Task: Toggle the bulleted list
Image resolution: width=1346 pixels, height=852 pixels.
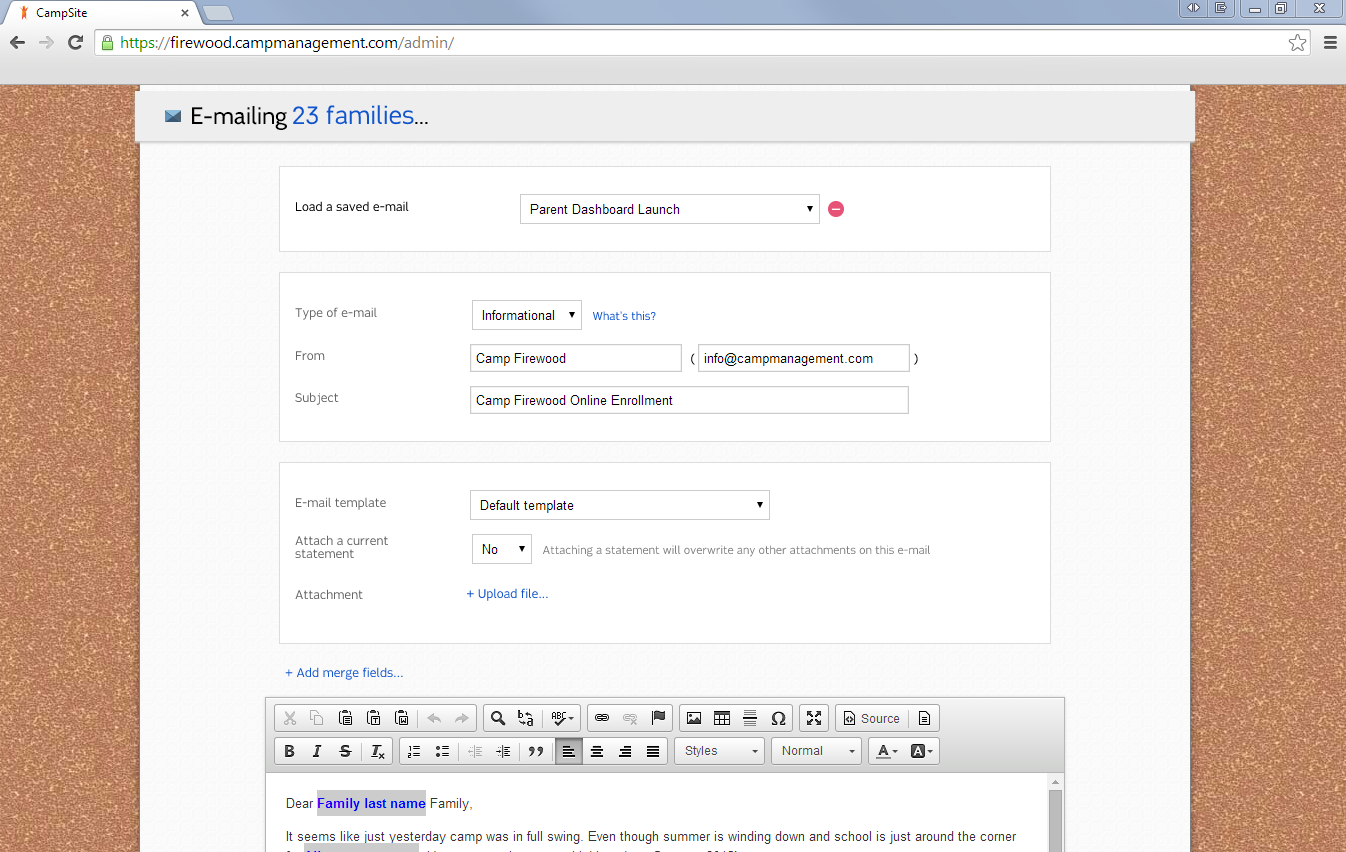Action: click(x=442, y=751)
